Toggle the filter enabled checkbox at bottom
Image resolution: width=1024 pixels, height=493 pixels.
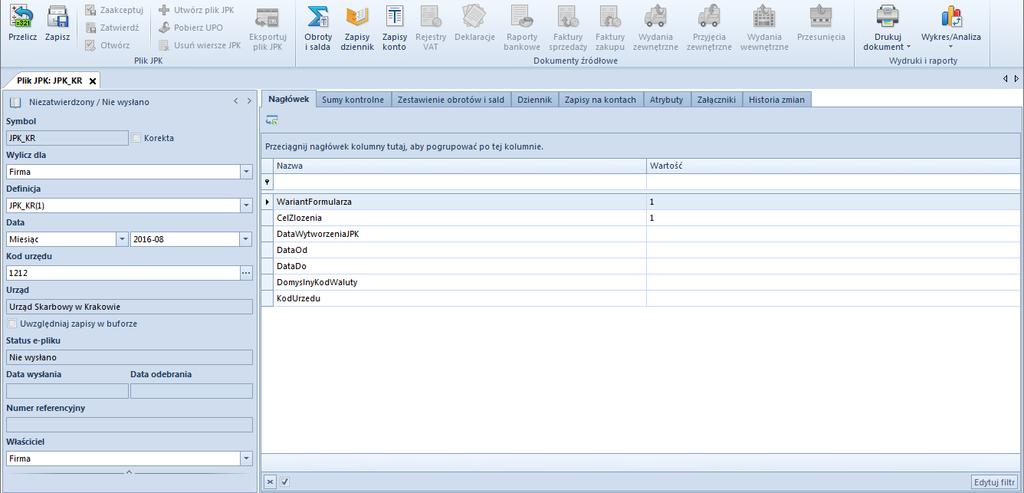point(285,482)
